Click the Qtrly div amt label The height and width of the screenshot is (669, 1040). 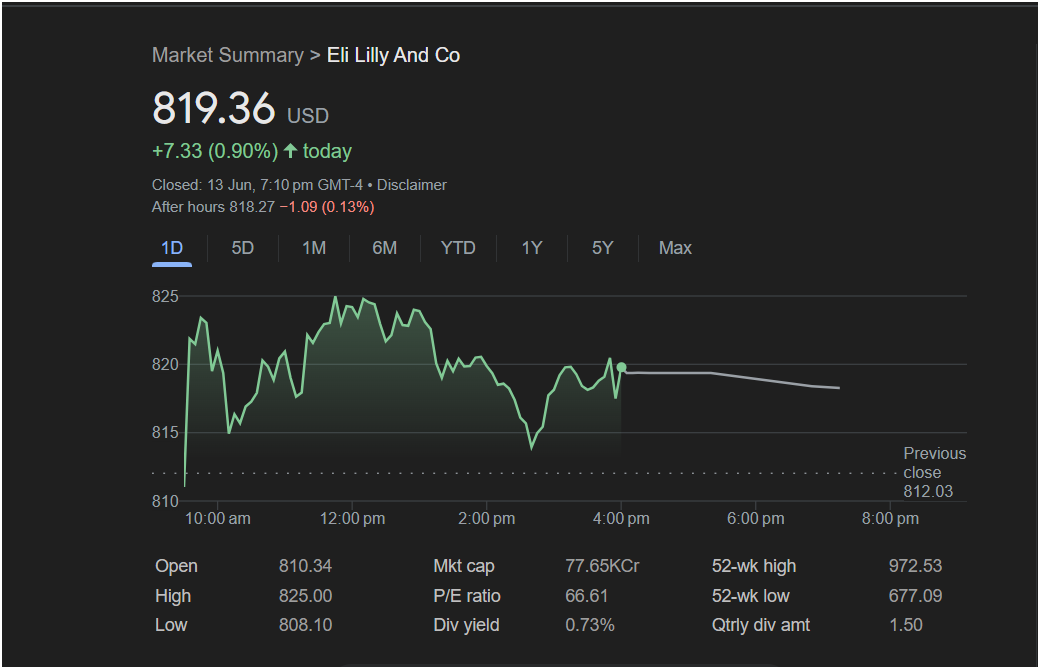coord(761,625)
